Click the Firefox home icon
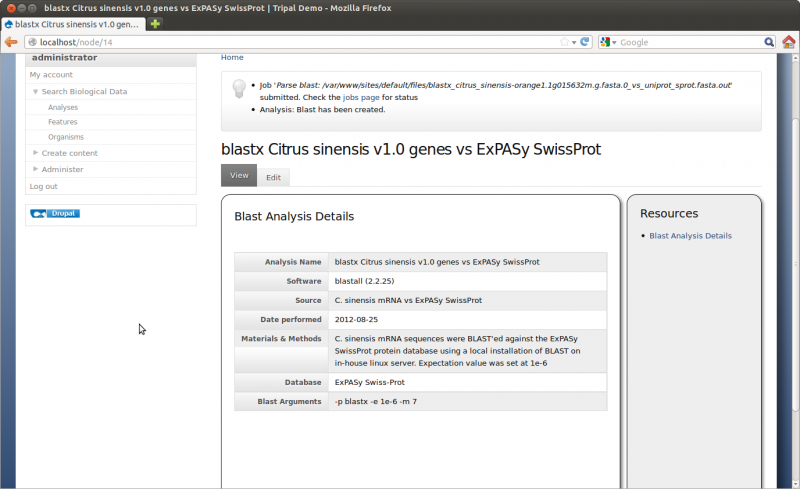800x489 pixels. coord(789,42)
